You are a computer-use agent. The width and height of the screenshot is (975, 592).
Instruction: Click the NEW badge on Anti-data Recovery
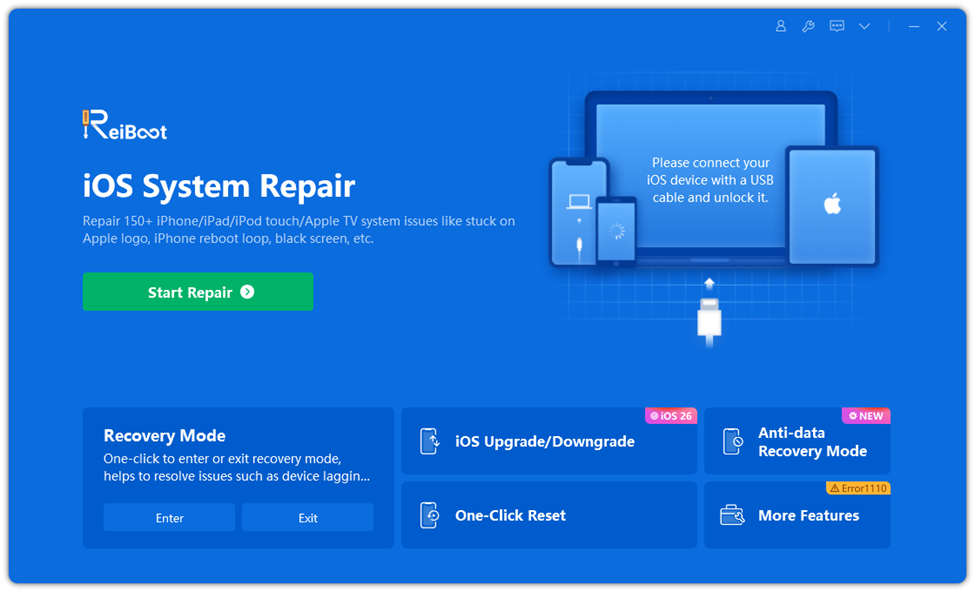coord(866,415)
